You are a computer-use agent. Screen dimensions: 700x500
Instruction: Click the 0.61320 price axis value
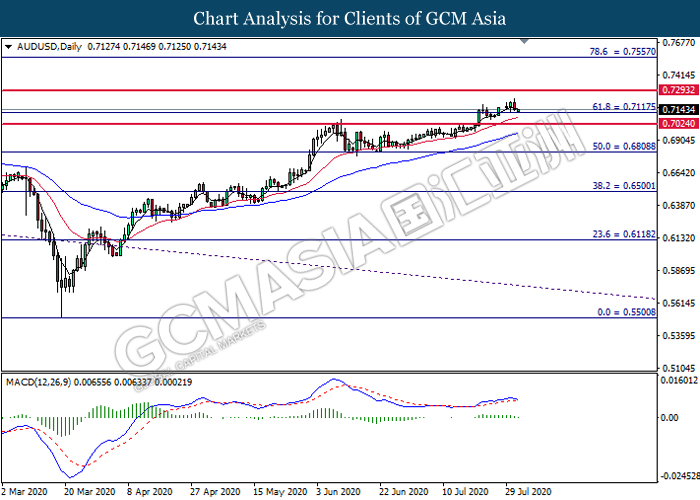click(x=679, y=238)
